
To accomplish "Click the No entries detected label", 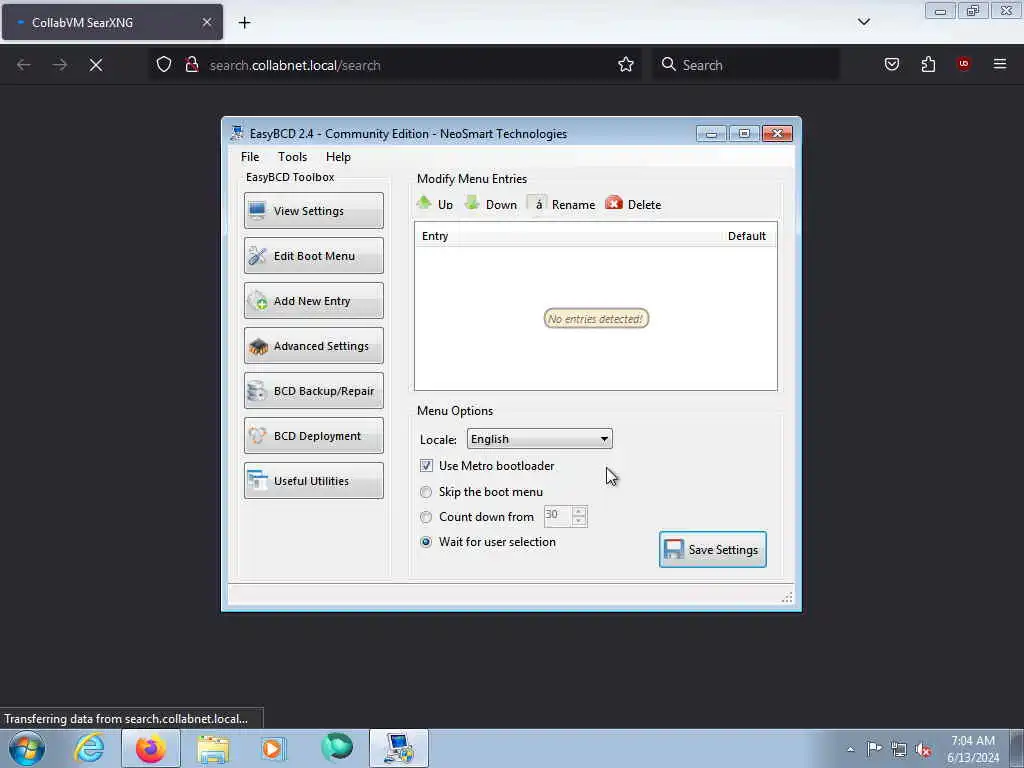I will point(596,319).
